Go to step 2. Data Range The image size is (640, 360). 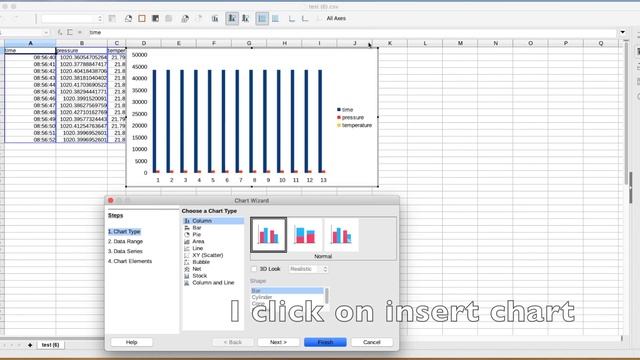pyautogui.click(x=125, y=241)
